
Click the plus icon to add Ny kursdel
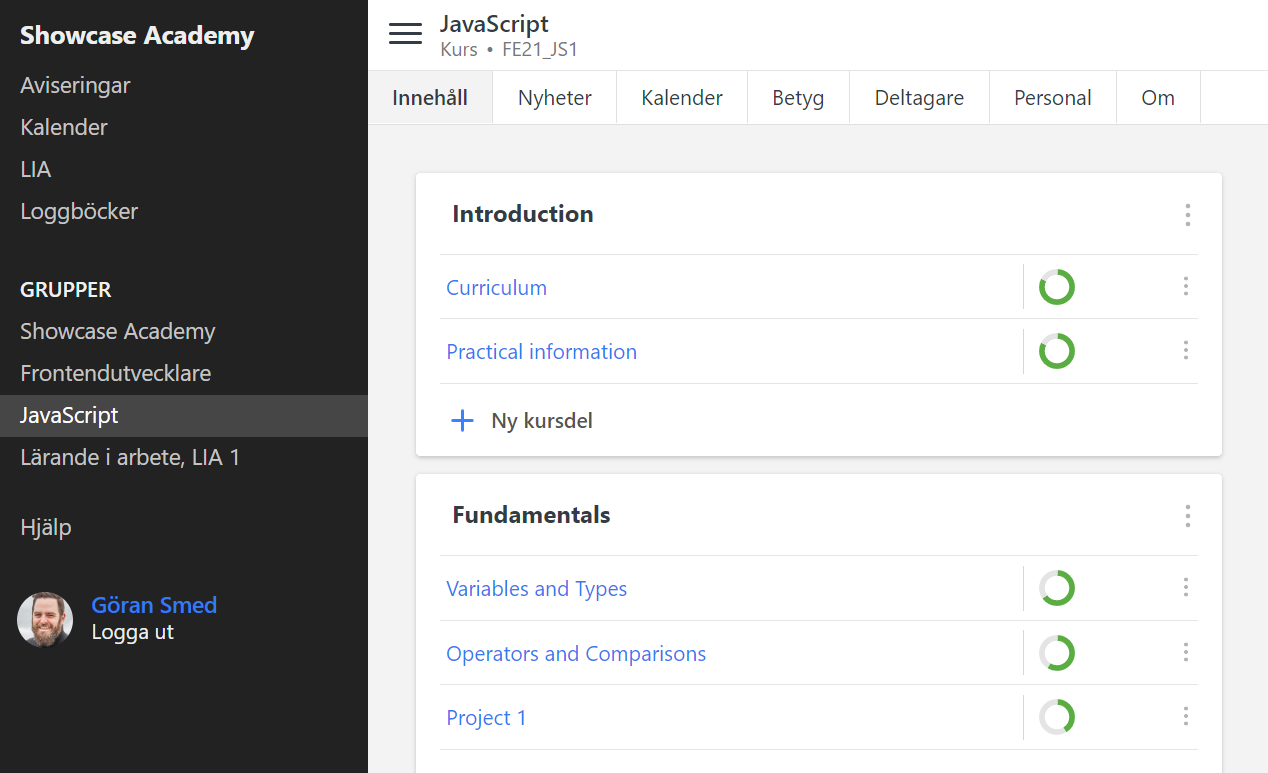461,420
